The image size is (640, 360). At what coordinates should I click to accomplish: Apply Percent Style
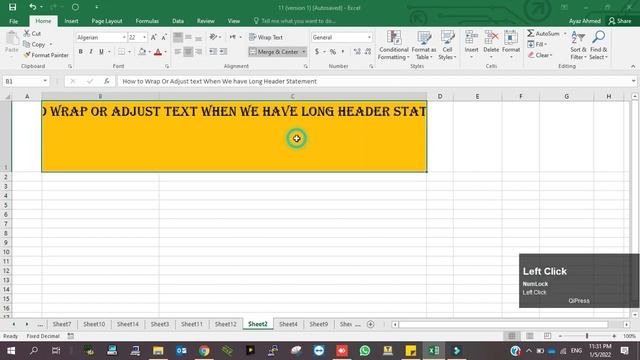click(x=333, y=52)
